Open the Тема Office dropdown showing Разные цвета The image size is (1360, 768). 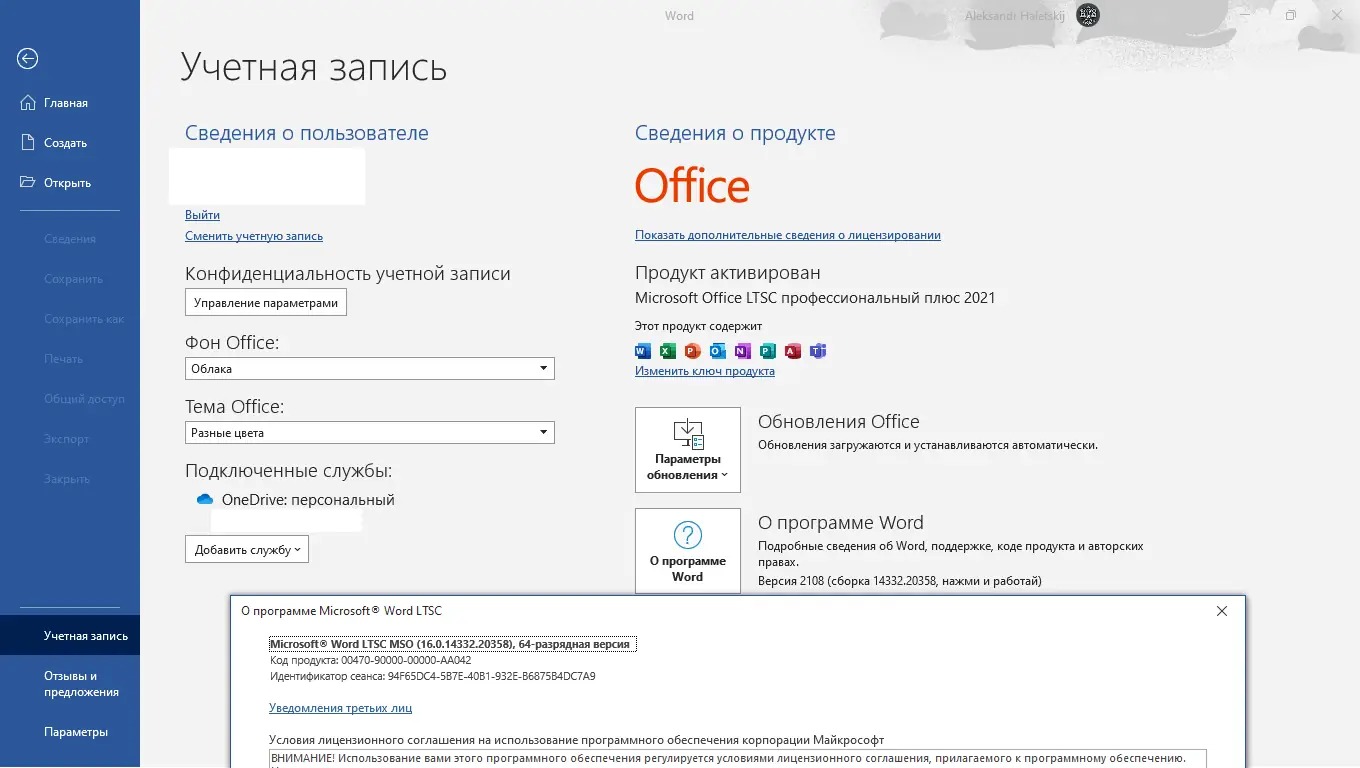369,432
